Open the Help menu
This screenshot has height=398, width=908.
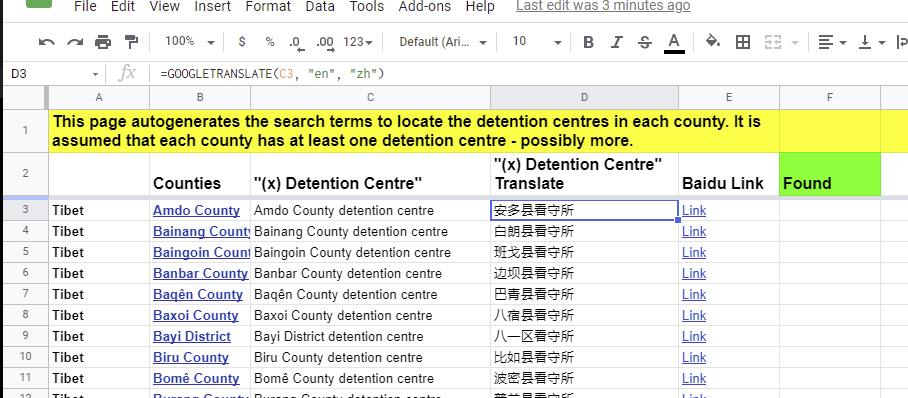coord(480,6)
